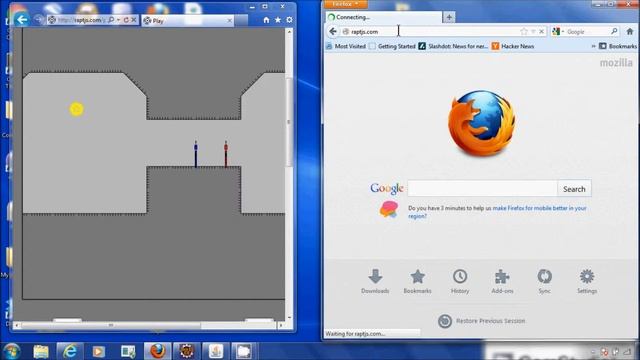Click IE horizontal scrollbar right arrow
The image size is (640, 360).
pyautogui.click(x=281, y=325)
